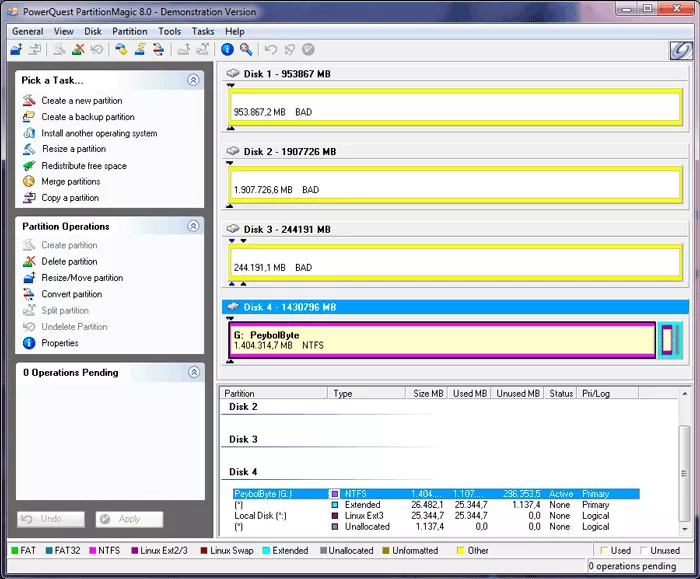Click the Format partition toolbar icon
Screen dimensions: 700x579
click(x=140, y=50)
